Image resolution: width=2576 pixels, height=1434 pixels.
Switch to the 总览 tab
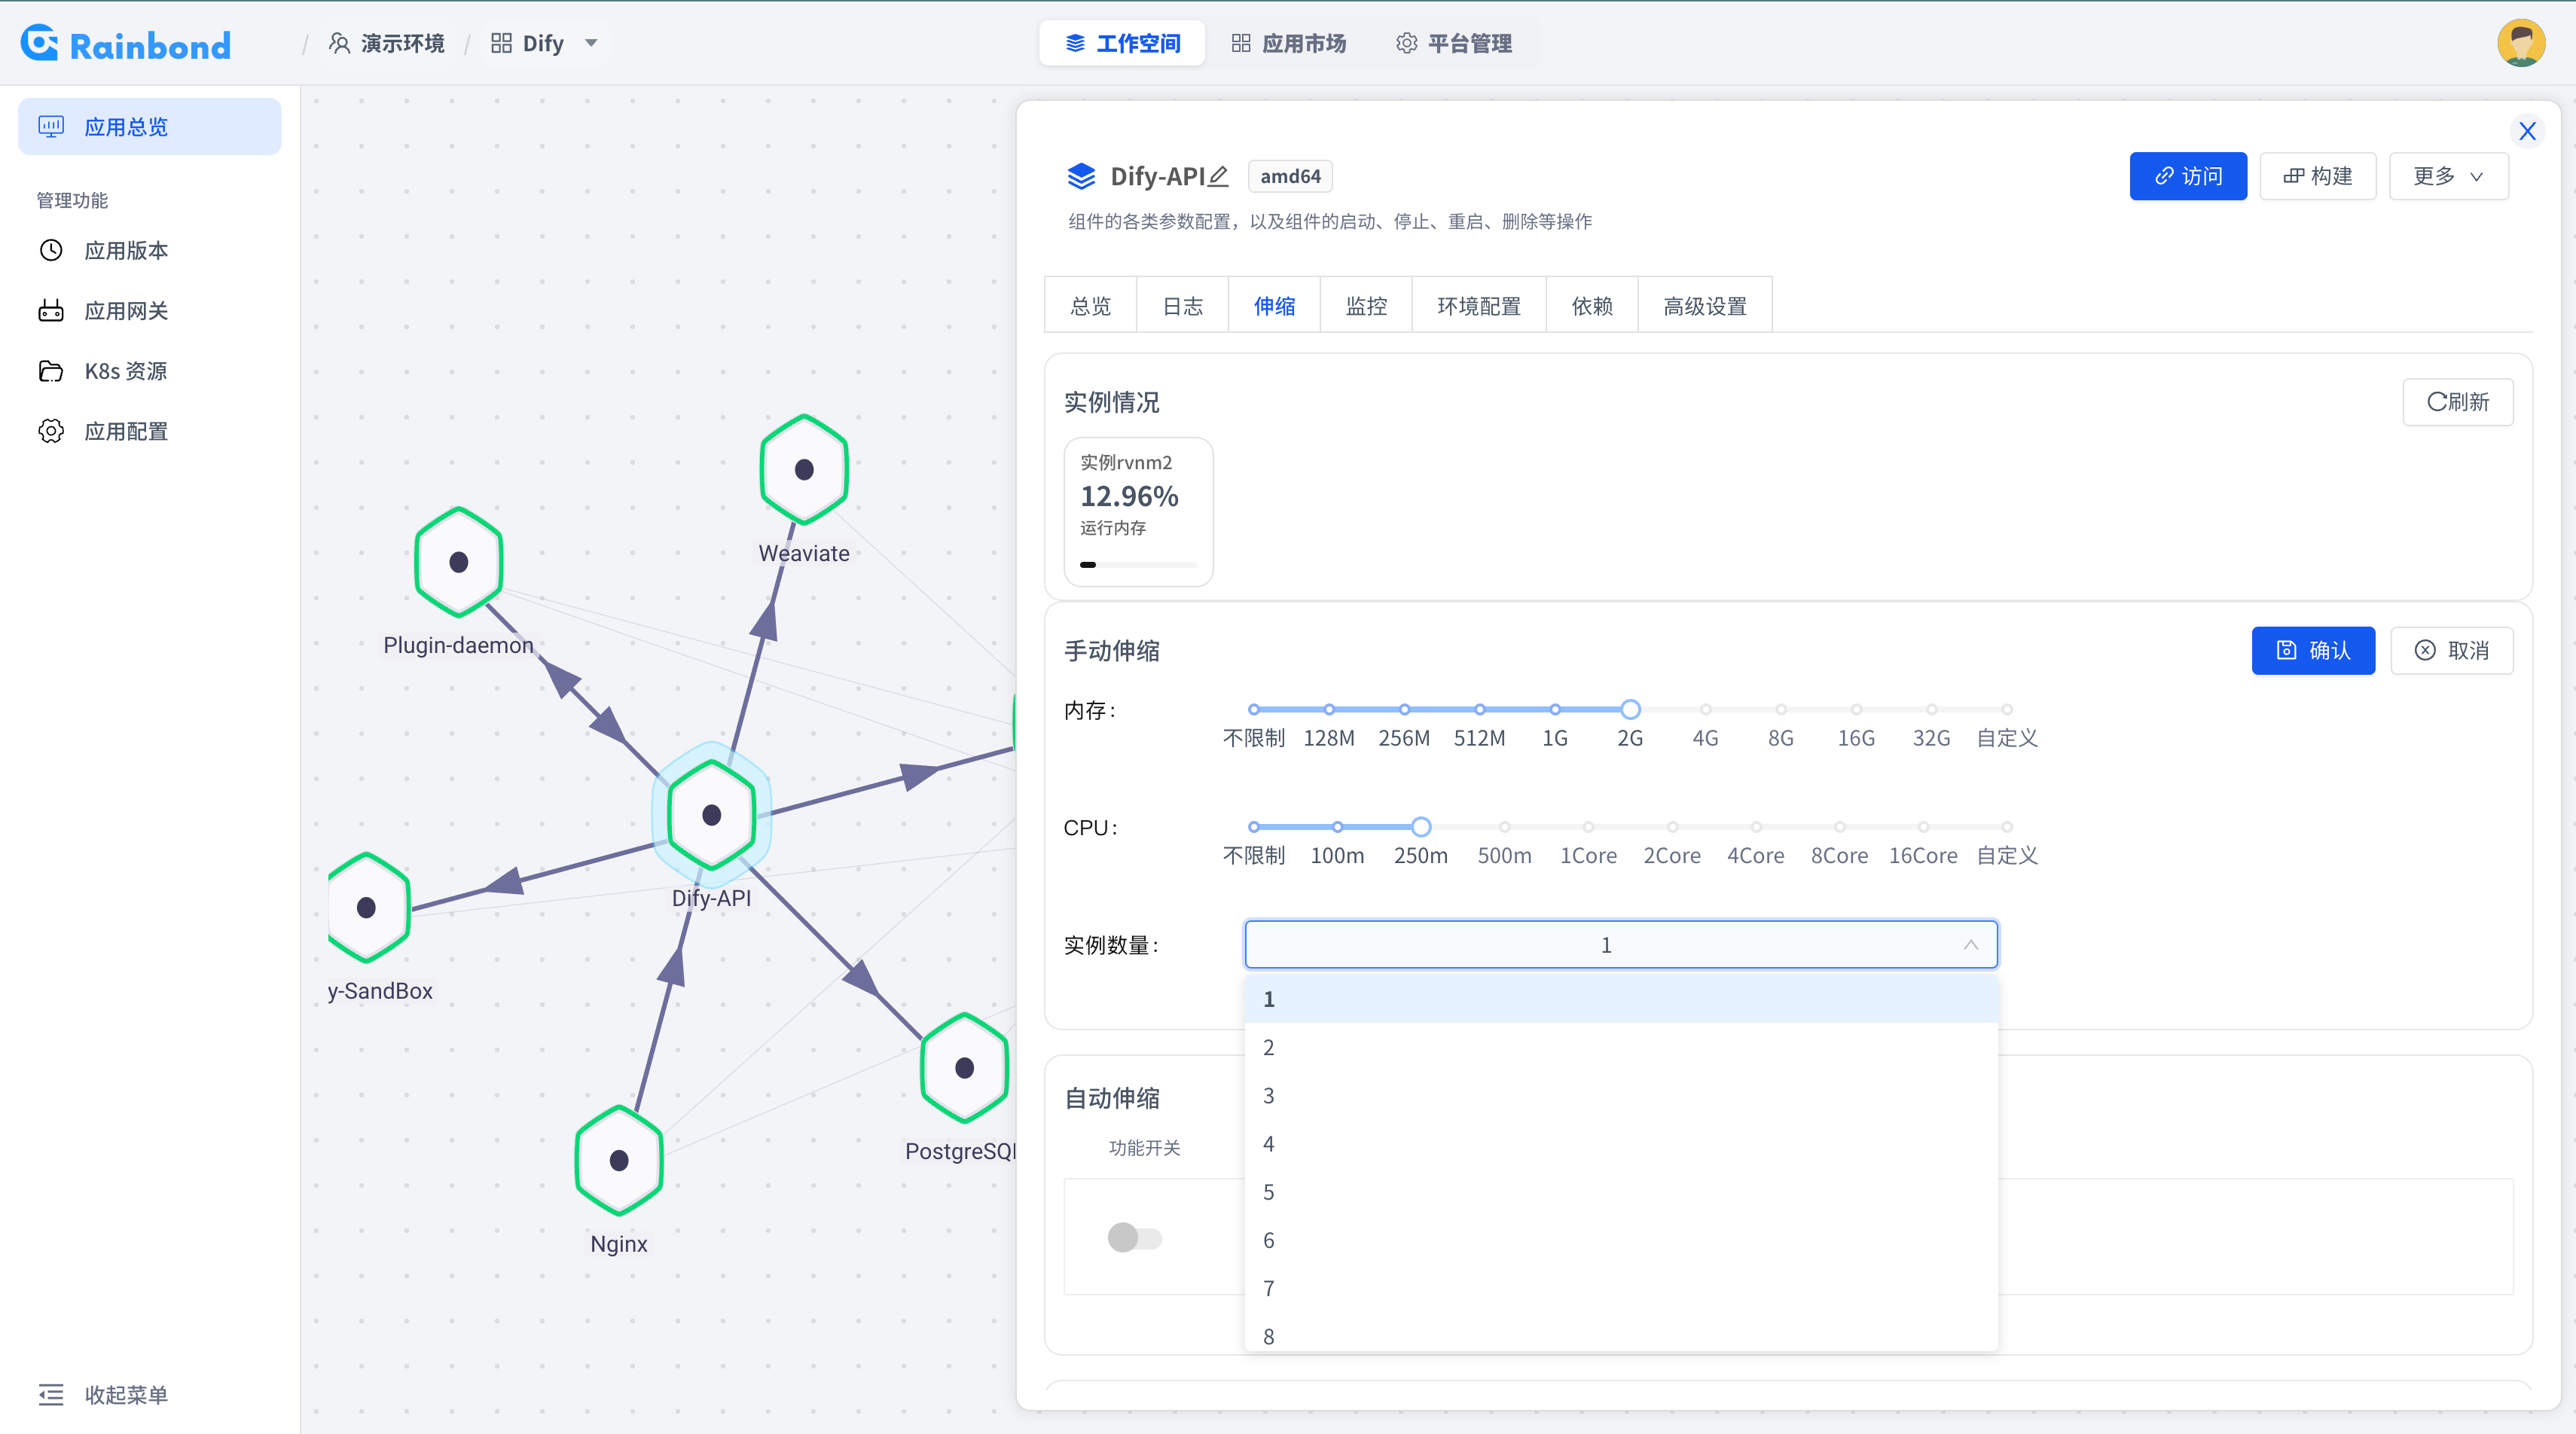[1090, 306]
